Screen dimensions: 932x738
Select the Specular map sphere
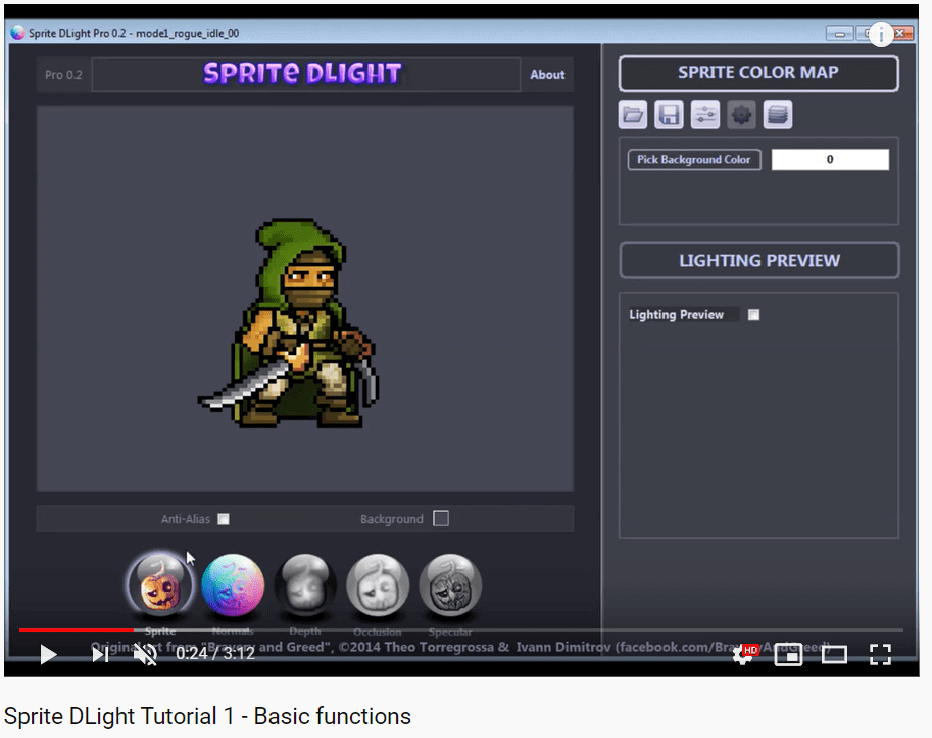click(x=451, y=585)
